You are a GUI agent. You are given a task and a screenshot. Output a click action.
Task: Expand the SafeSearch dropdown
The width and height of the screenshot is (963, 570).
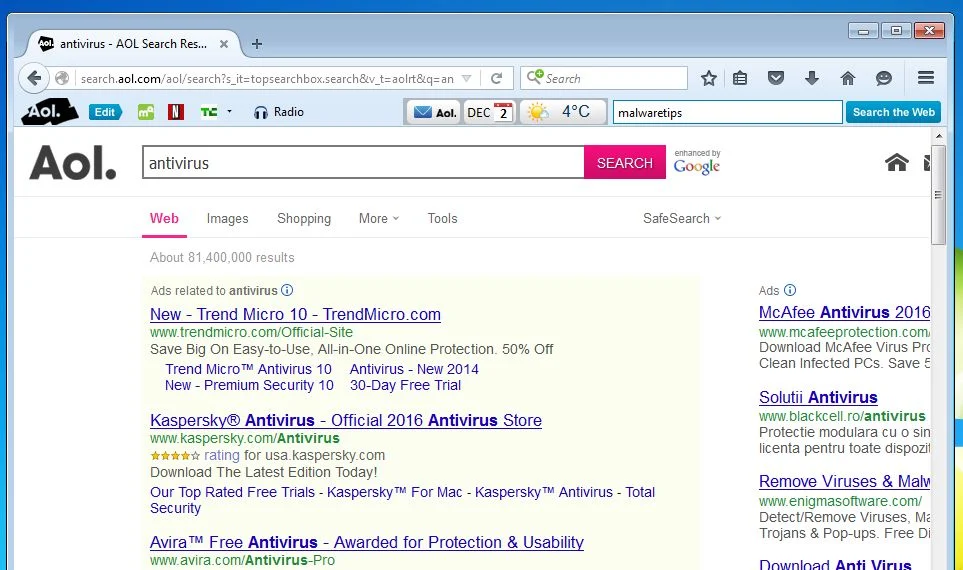point(682,219)
